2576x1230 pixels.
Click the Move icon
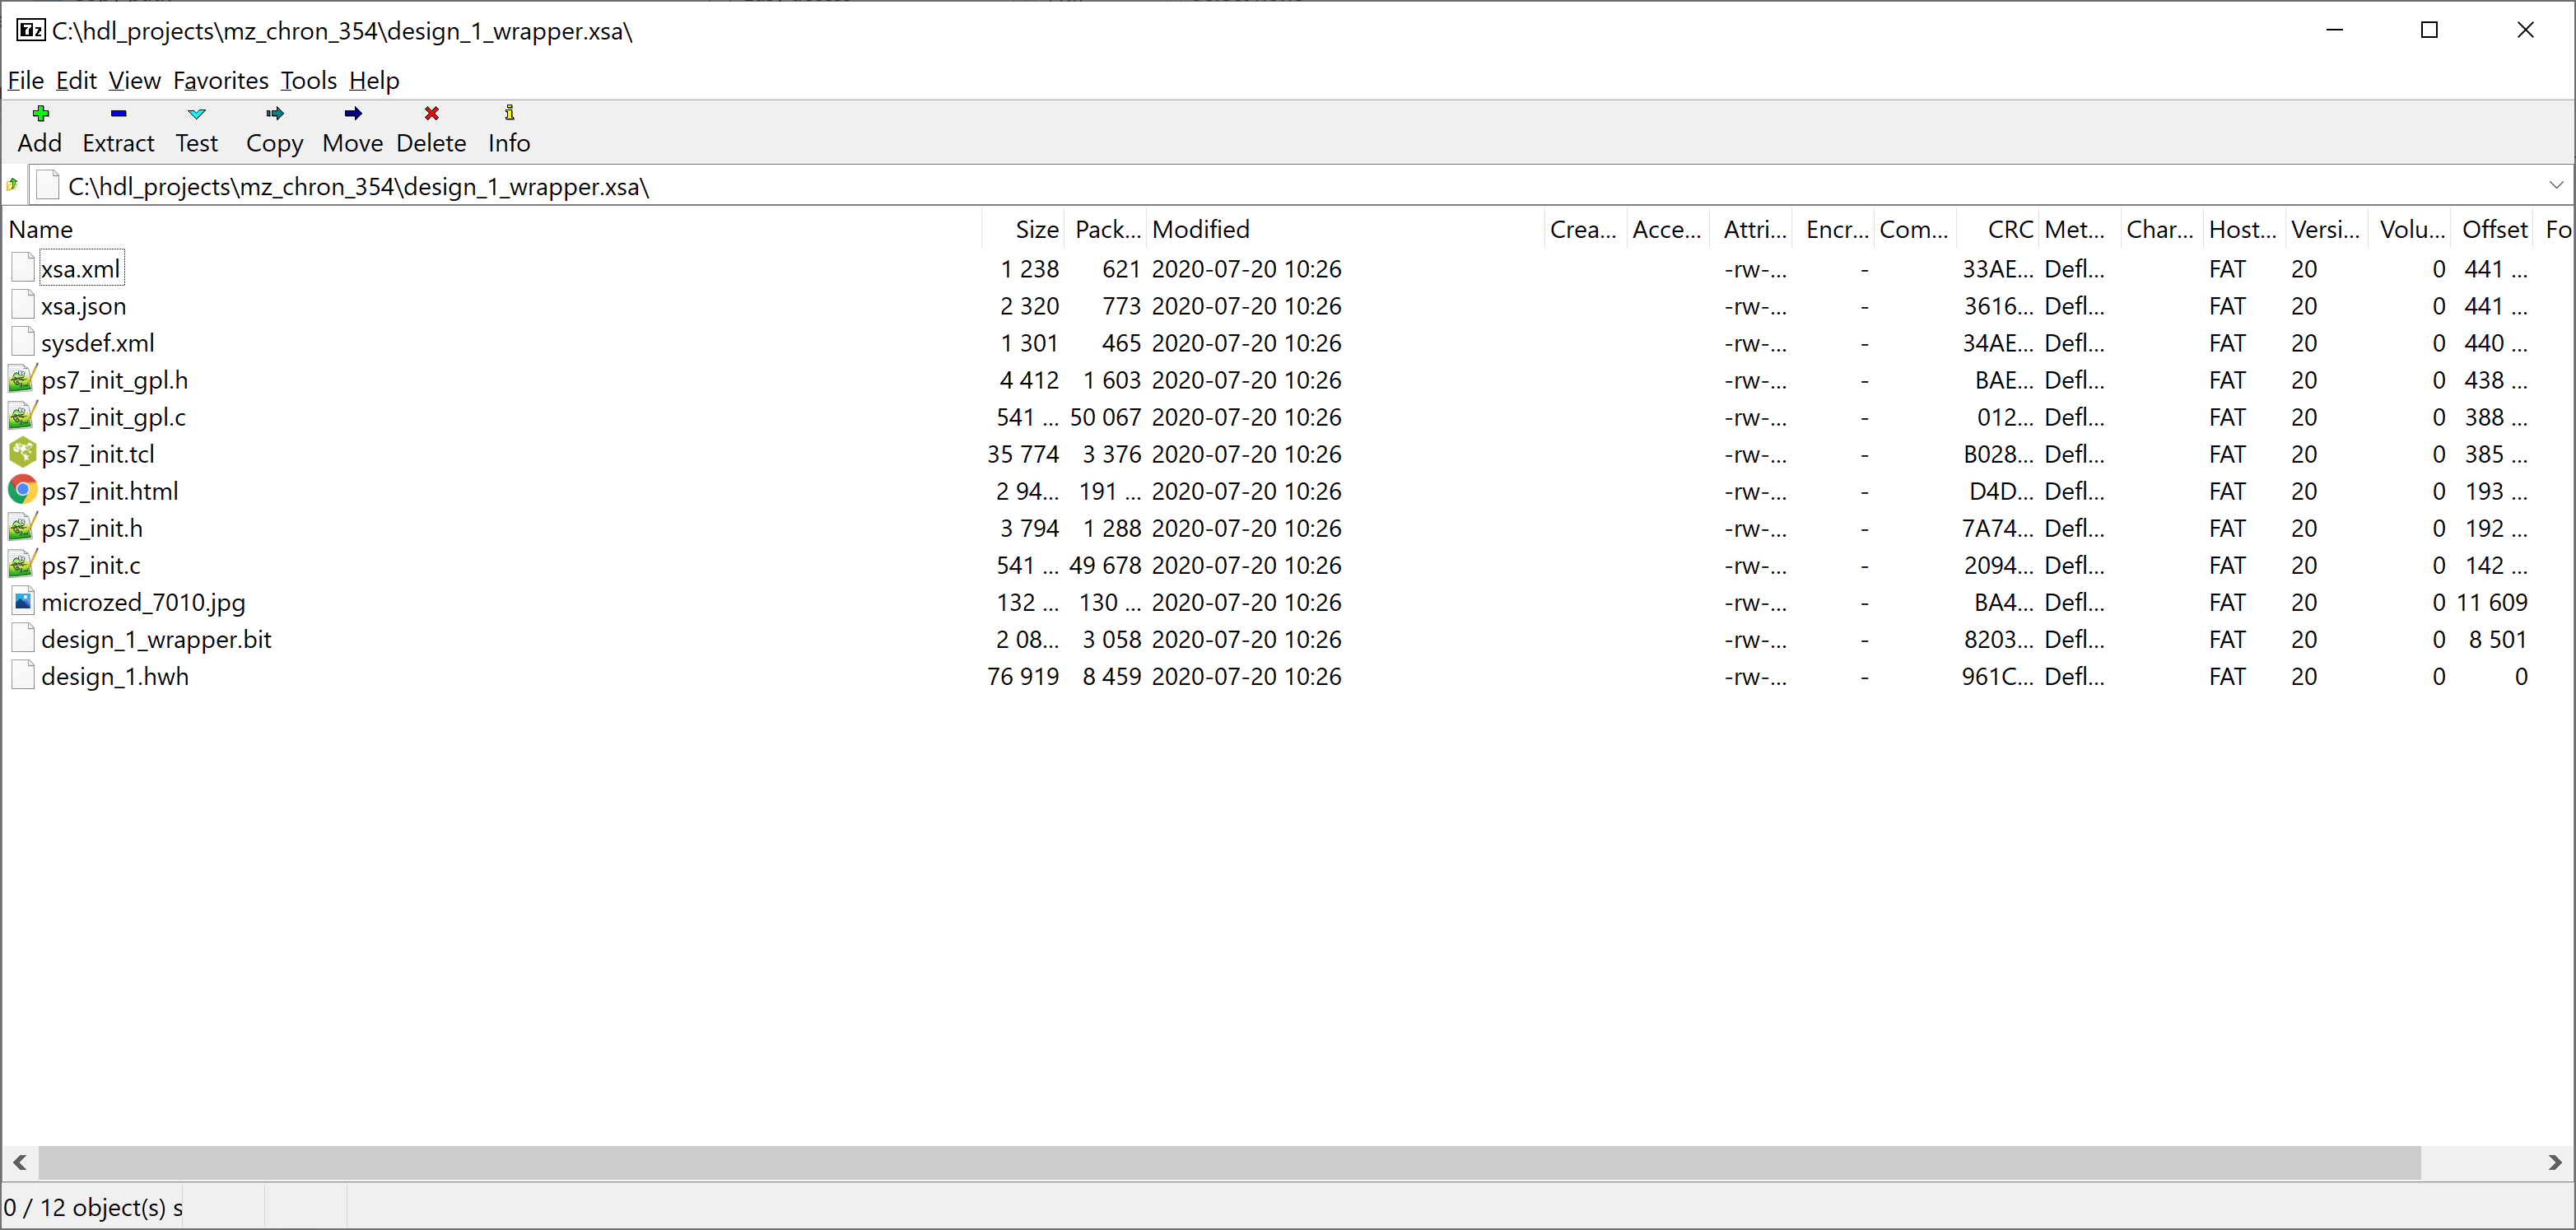tap(352, 128)
